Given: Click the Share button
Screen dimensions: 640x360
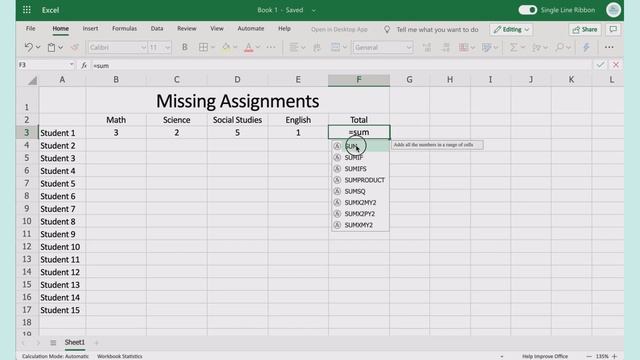Looking at the screenshot, I should pyautogui.click(x=585, y=29).
